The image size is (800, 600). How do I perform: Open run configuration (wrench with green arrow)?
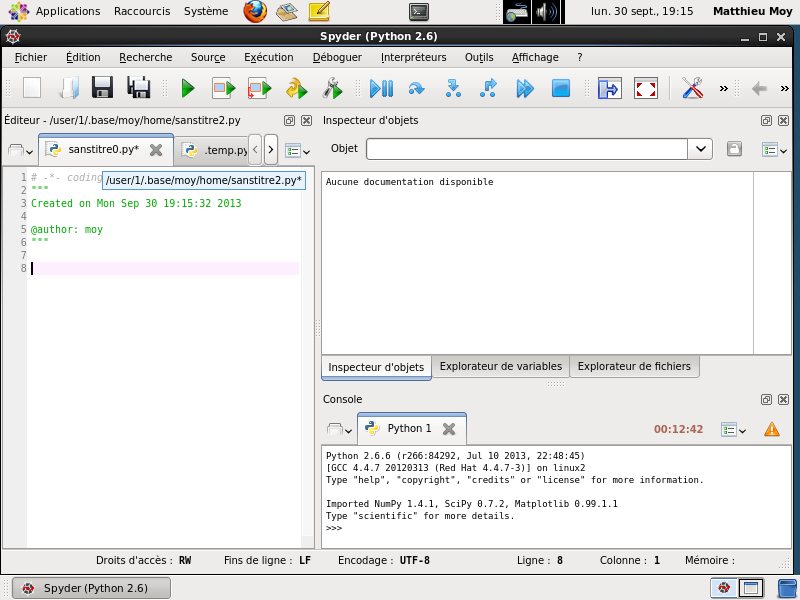tap(333, 88)
